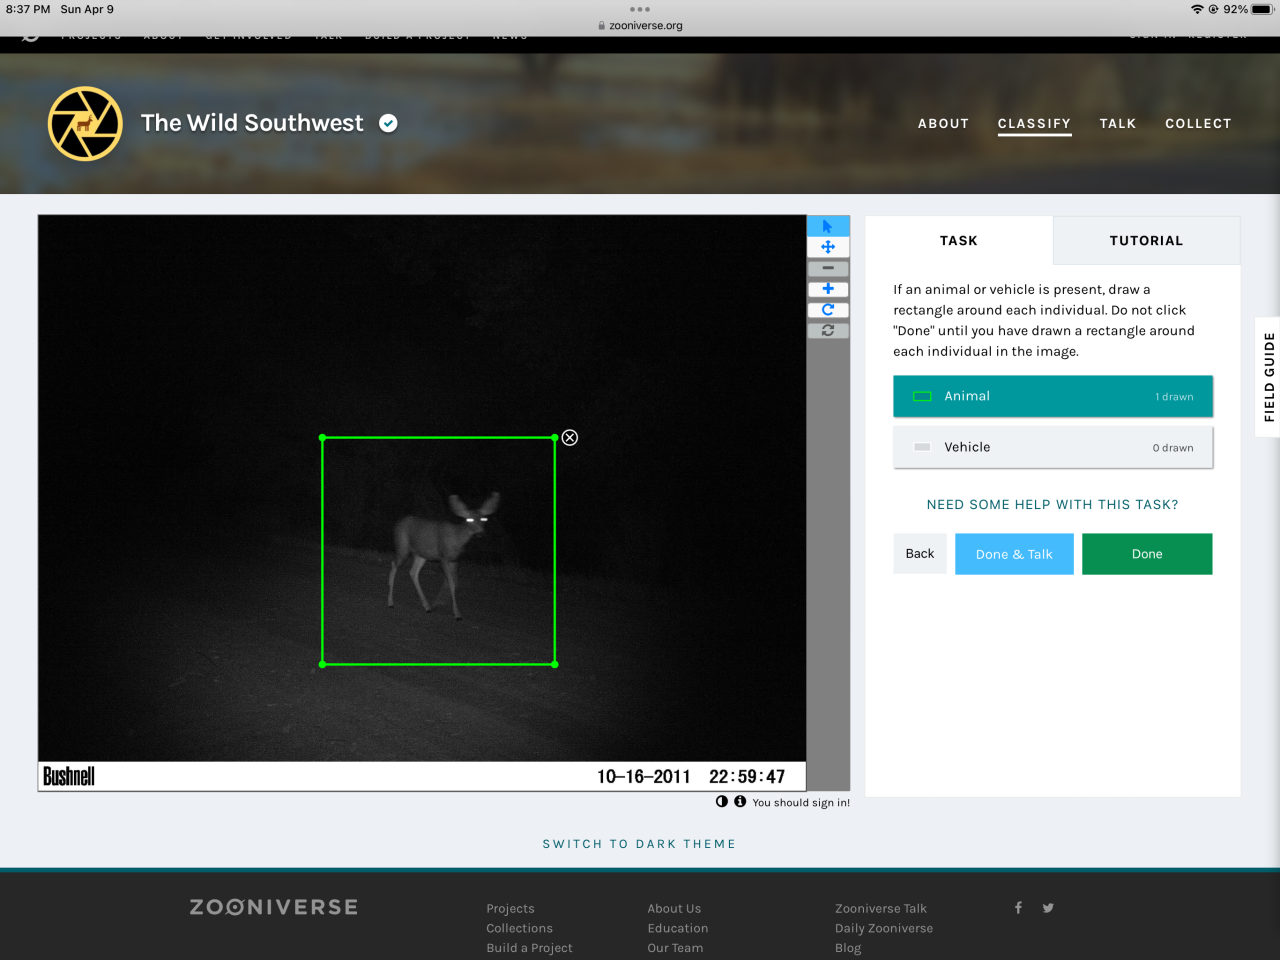Image resolution: width=1280 pixels, height=960 pixels.
Task: Zoom out of the camera image
Action: click(x=828, y=268)
